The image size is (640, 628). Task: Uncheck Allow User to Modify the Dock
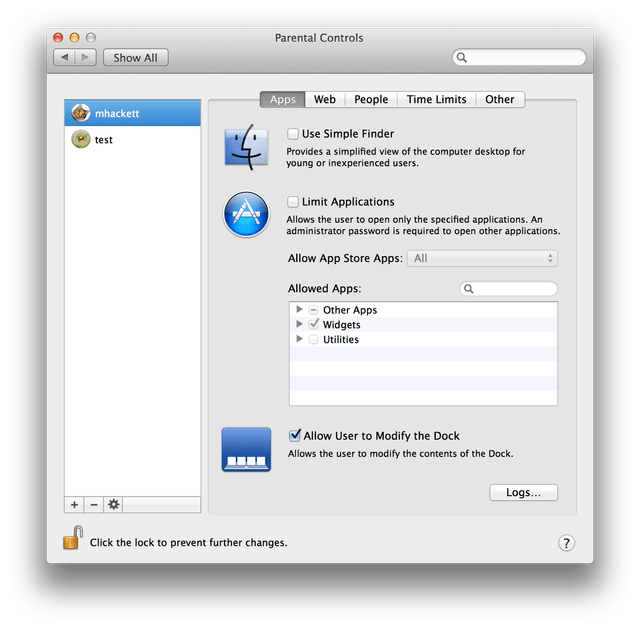point(295,435)
